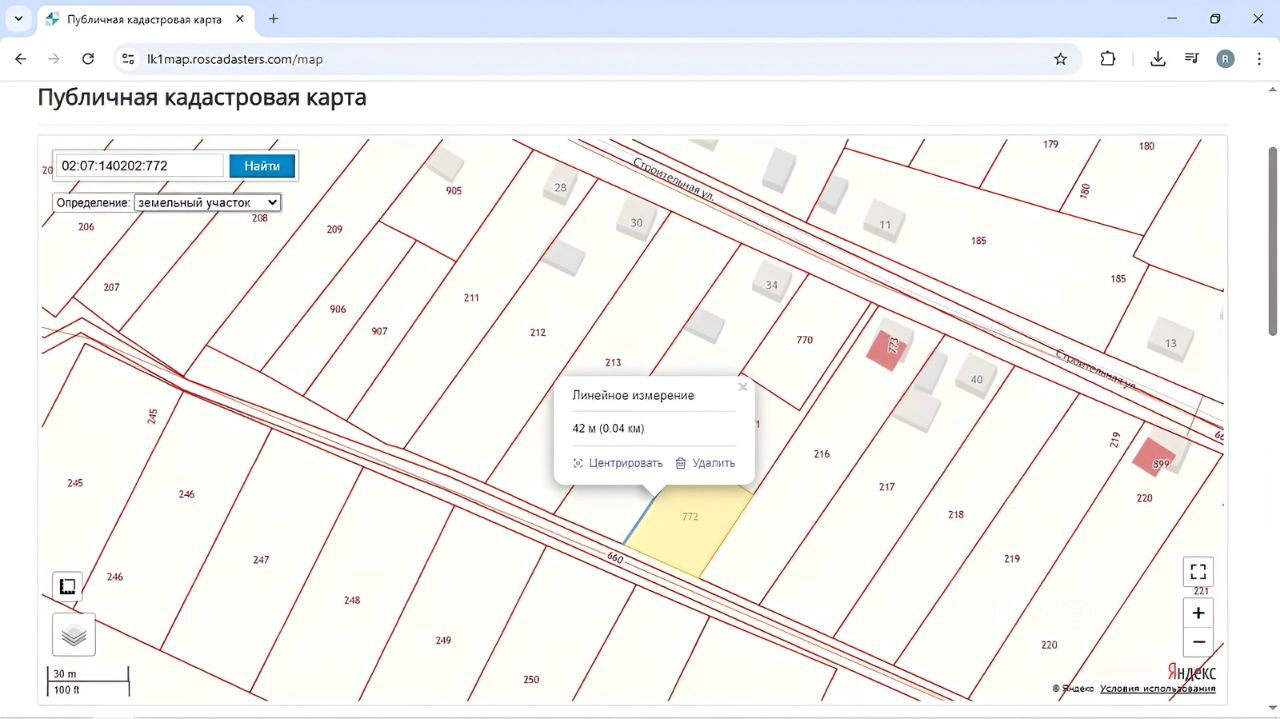Viewport: 1280px width, 719px height.
Task: Bookmark this page with star icon
Action: [1060, 59]
